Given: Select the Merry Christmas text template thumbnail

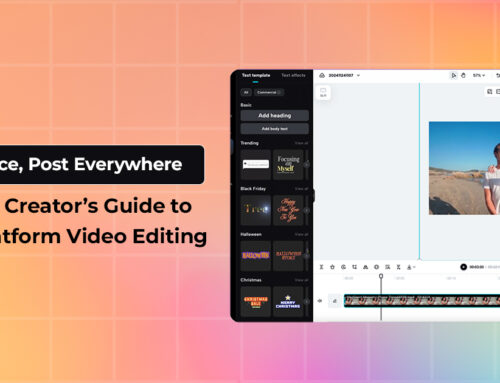Looking at the screenshot, I should tap(288, 302).
